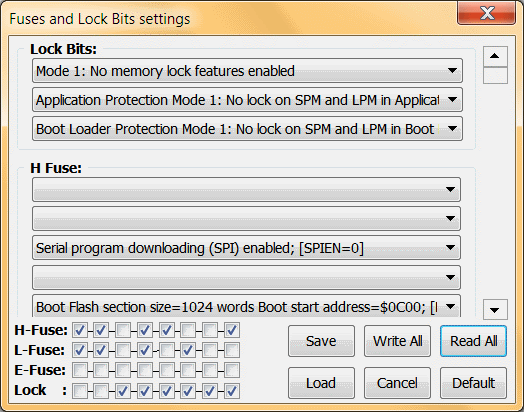Click the Write All button
Screen dimensions: 524x412
tap(397, 341)
